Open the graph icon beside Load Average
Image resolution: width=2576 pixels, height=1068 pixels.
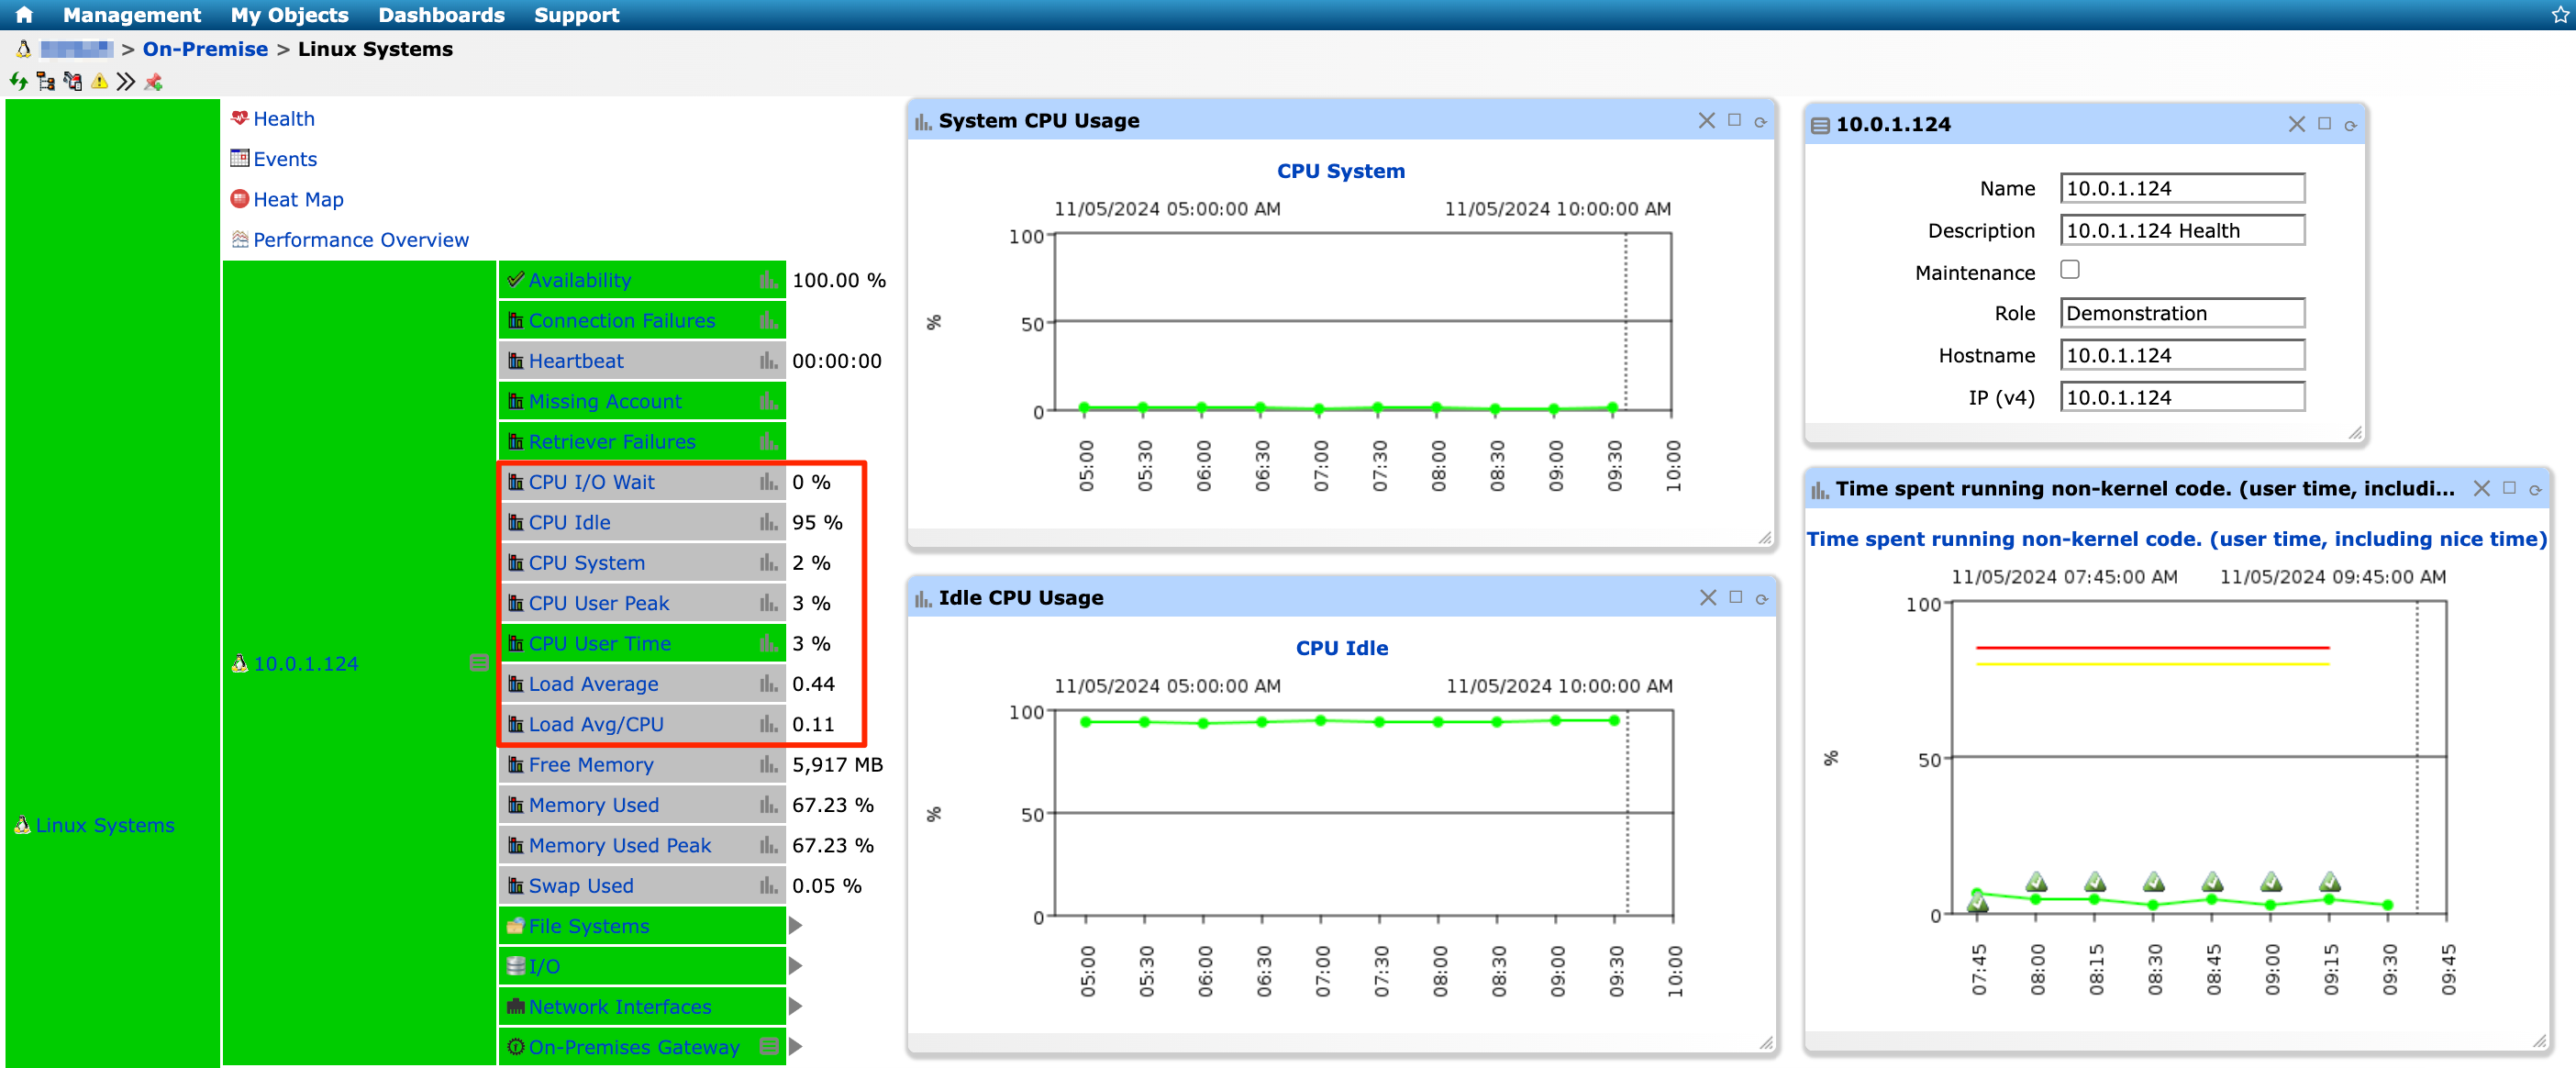(767, 684)
